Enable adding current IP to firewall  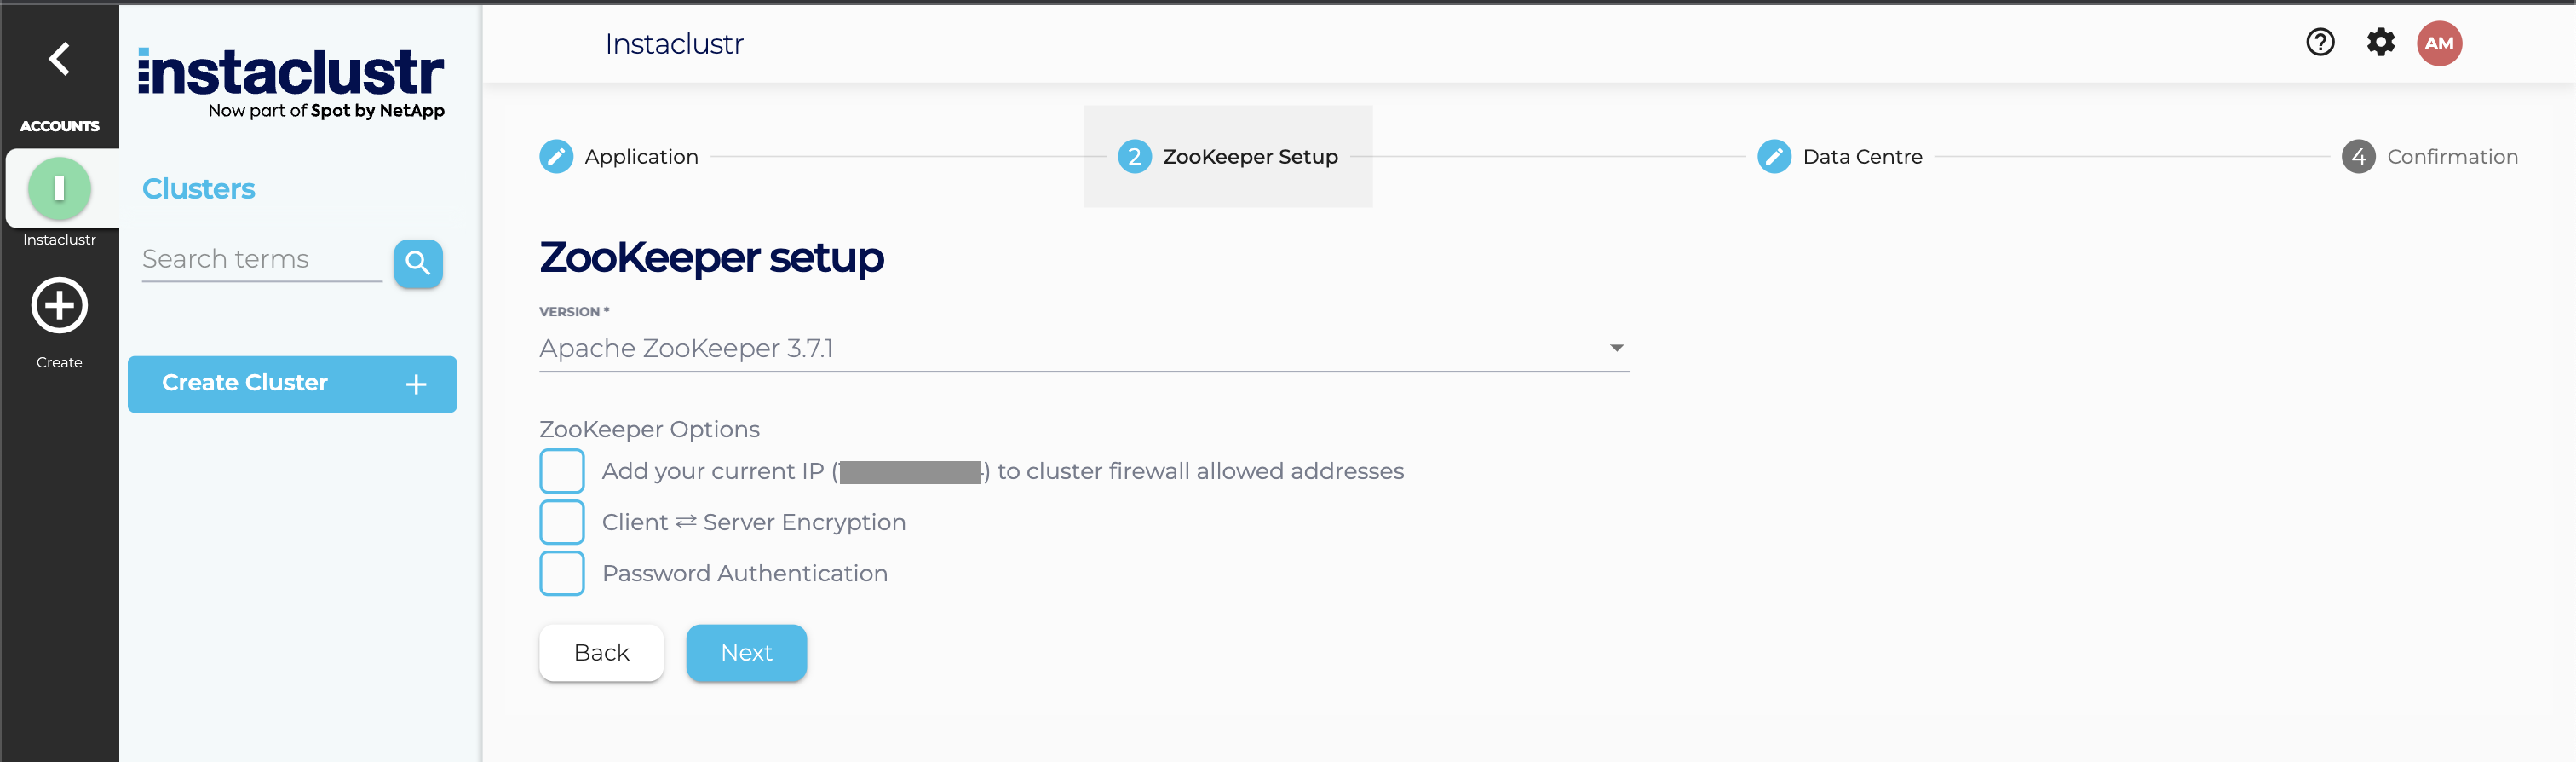point(562,471)
